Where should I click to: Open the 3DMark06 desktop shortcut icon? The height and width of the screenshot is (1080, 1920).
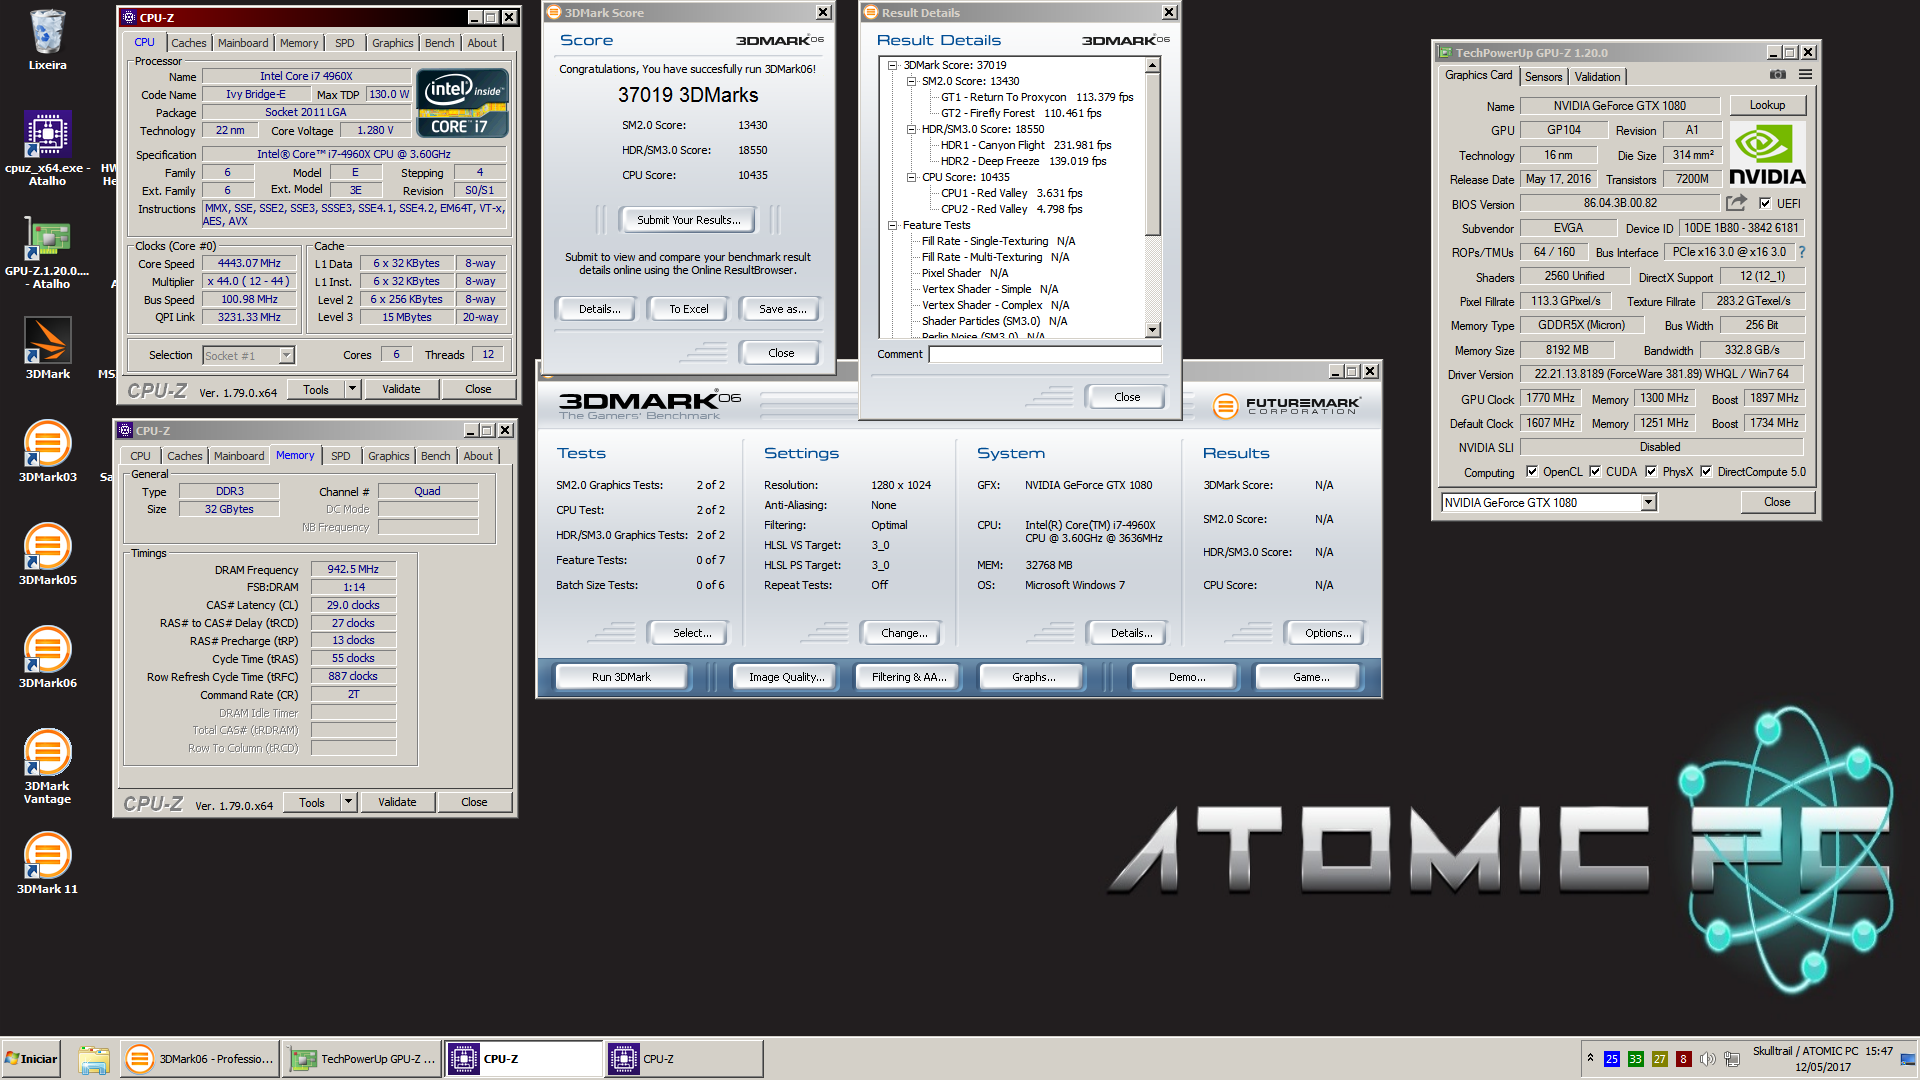point(47,657)
